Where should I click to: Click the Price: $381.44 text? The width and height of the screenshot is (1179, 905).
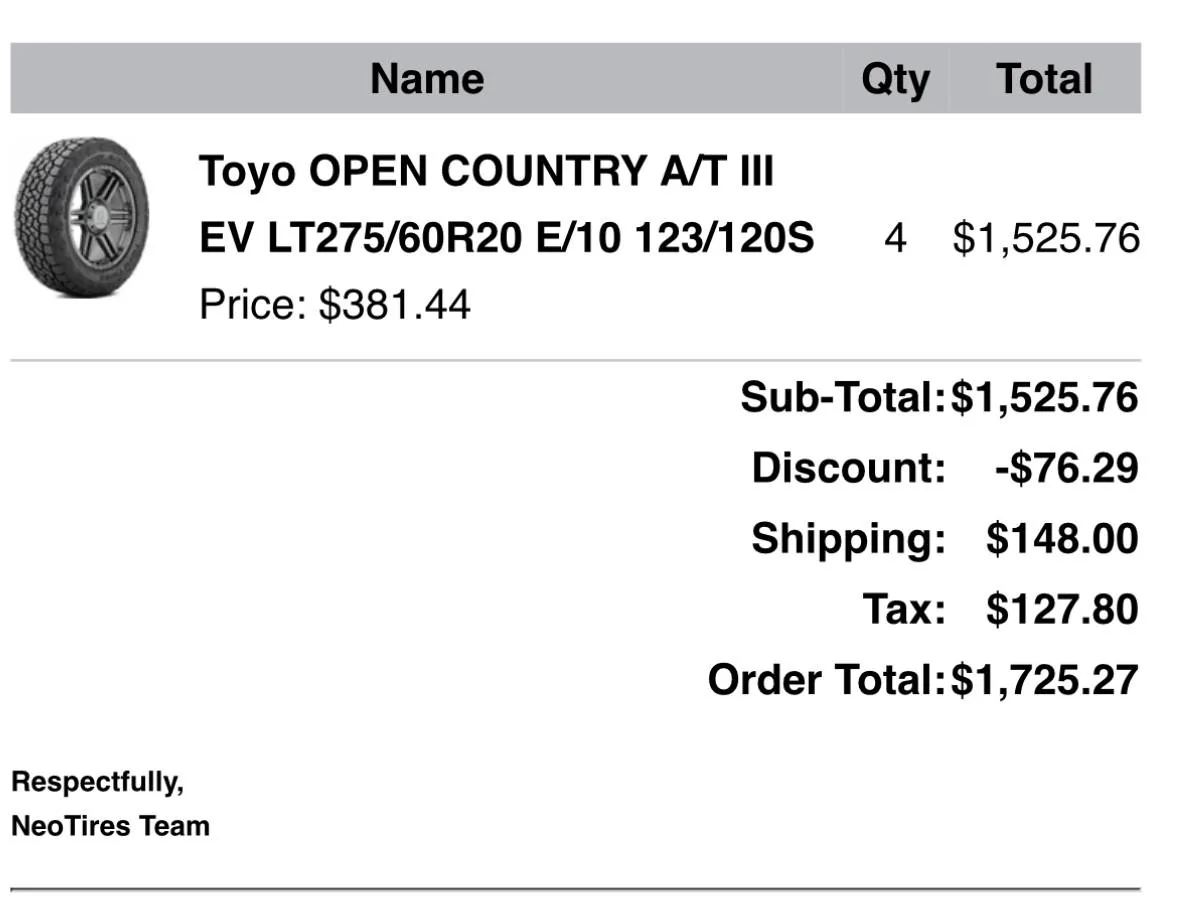click(x=335, y=304)
